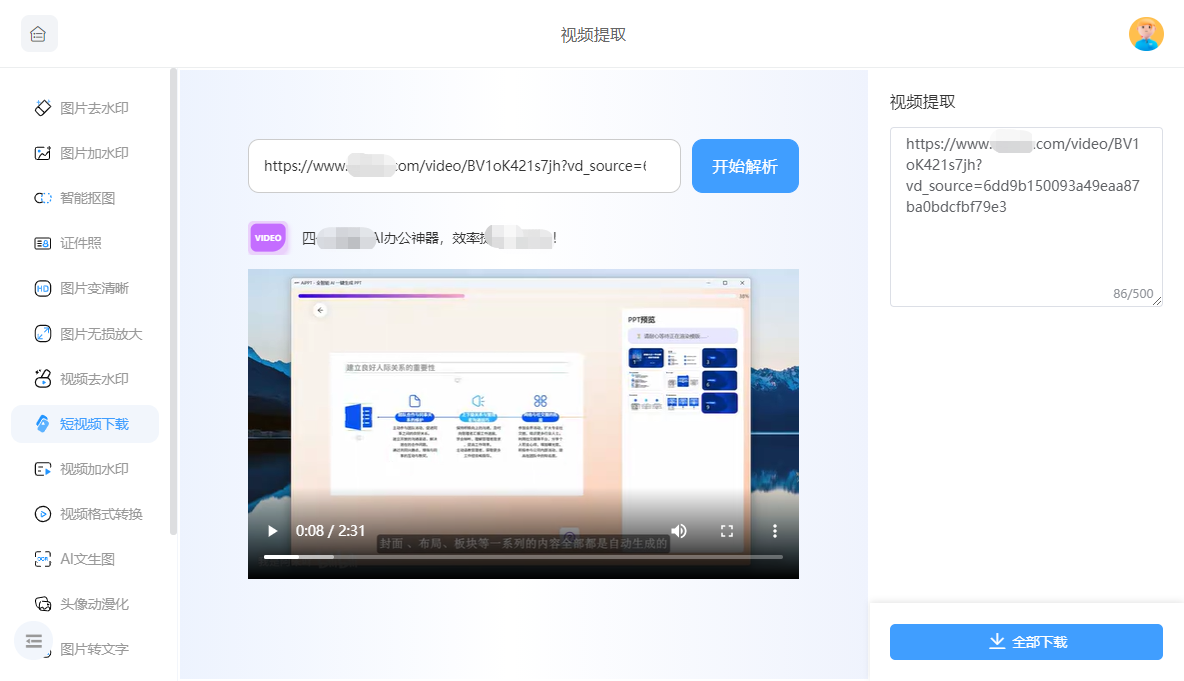
Task: Switch to 图片加水印 menu item
Action: coord(94,153)
